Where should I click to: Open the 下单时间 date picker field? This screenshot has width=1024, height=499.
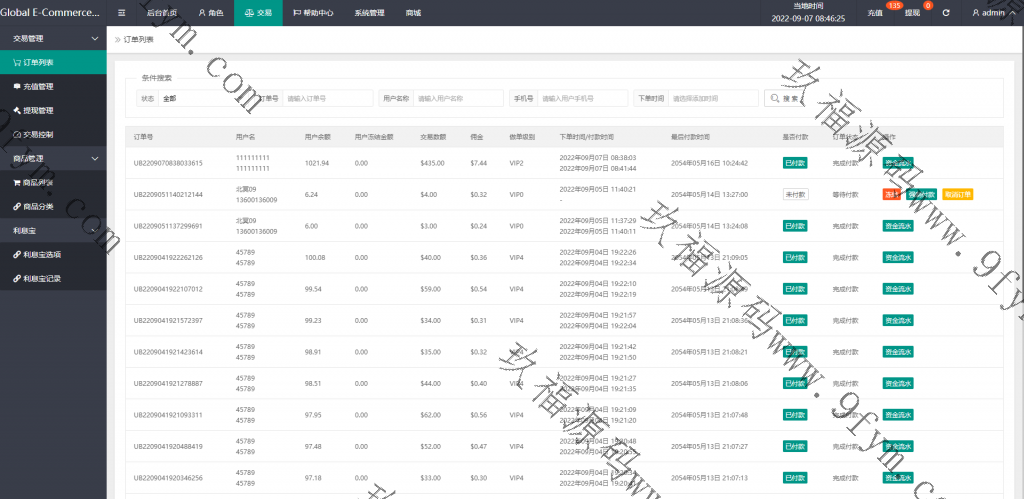tap(713, 98)
